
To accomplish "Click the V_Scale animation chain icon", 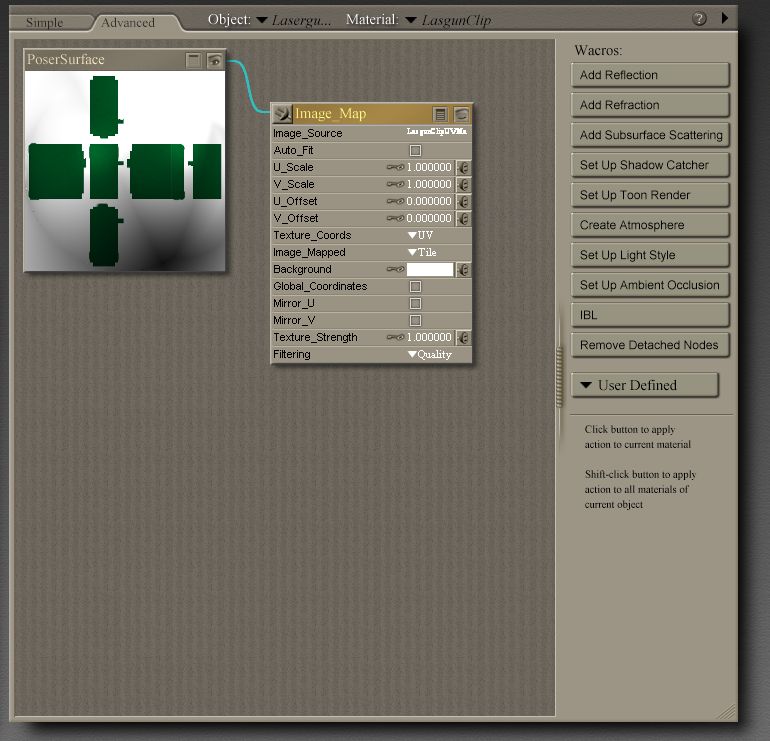I will point(395,185).
